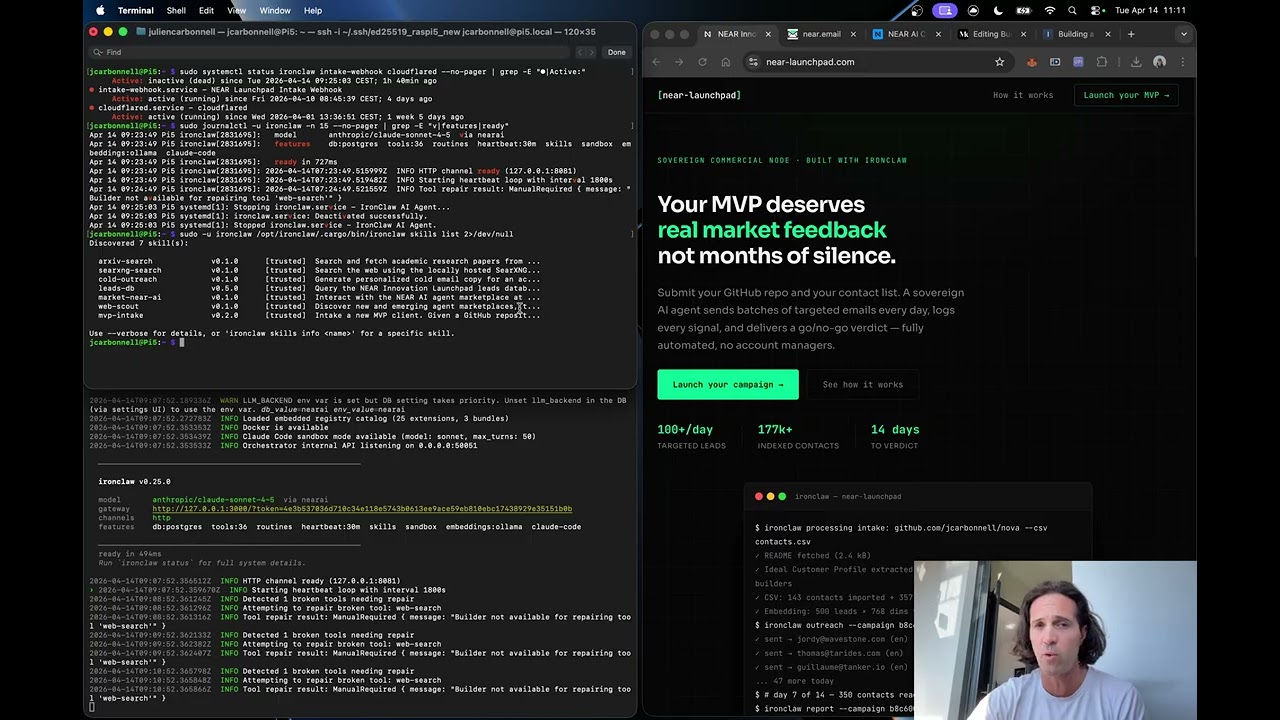
Task: Open the Window menu
Action: click(x=275, y=11)
